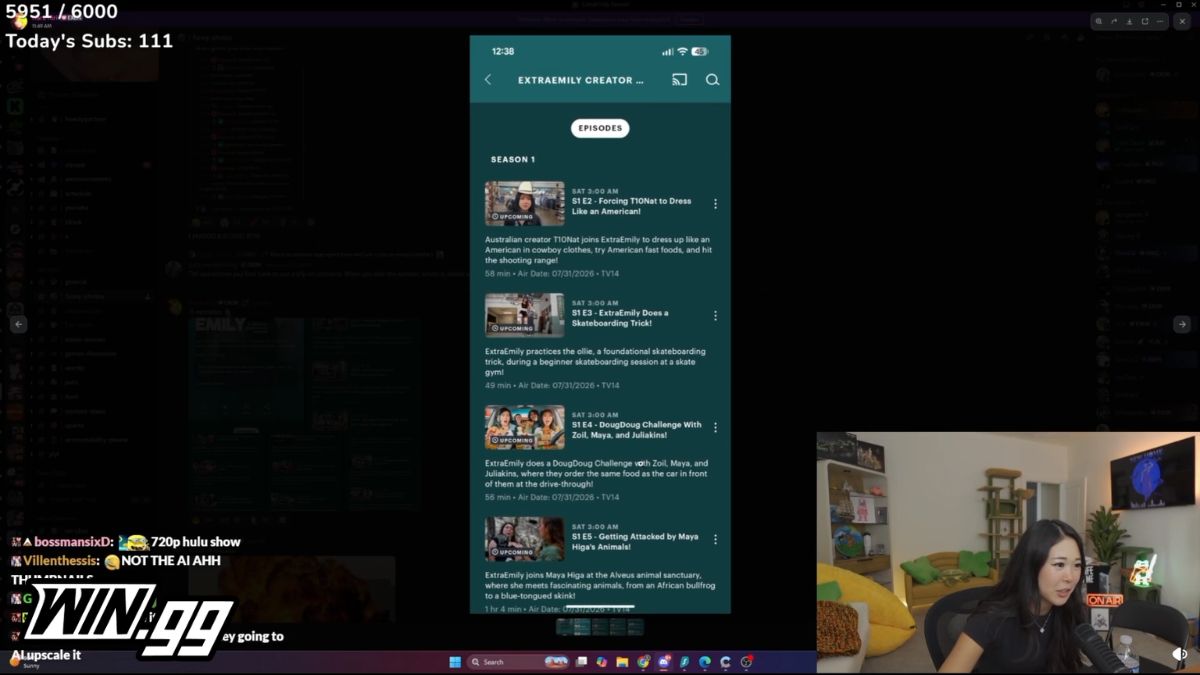
Task: Open thumbnail of Forcing T10Nat to Dress episode
Action: coord(525,203)
